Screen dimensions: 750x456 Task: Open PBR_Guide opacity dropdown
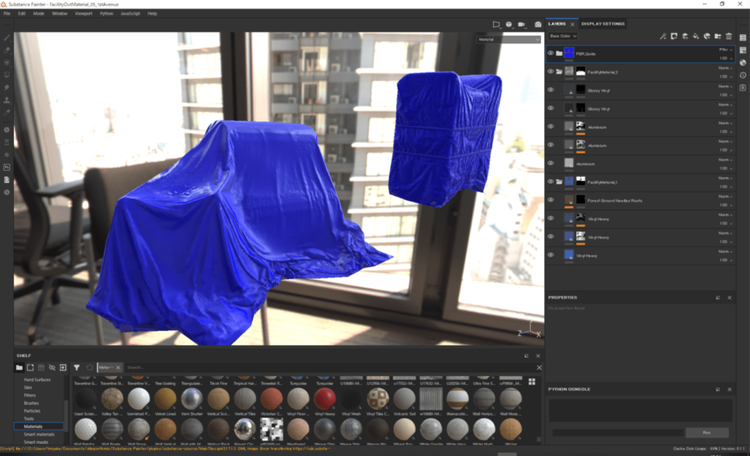726,58
